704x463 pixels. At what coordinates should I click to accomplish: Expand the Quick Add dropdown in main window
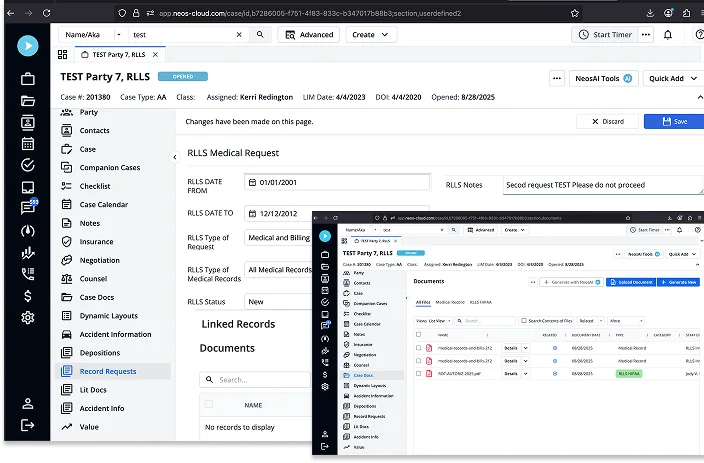coord(673,78)
